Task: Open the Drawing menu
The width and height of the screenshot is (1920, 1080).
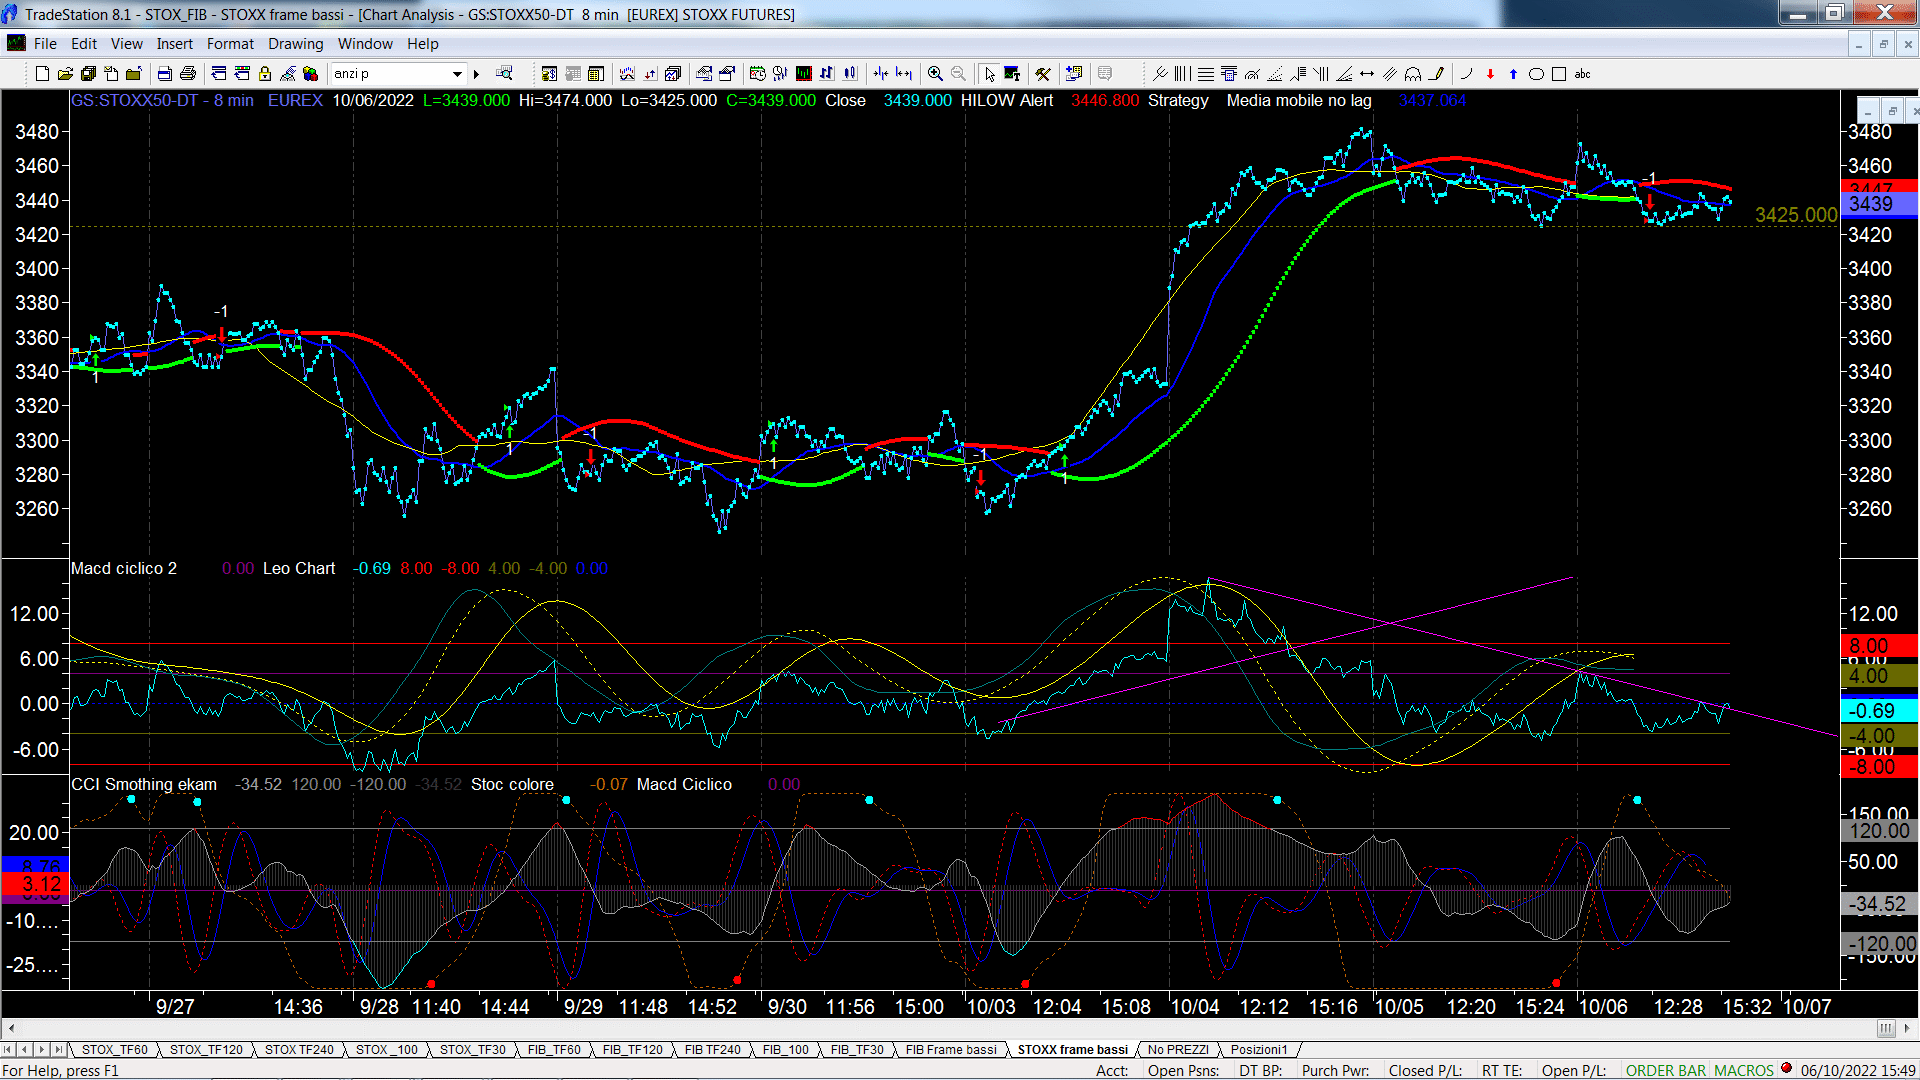Action: [x=296, y=44]
